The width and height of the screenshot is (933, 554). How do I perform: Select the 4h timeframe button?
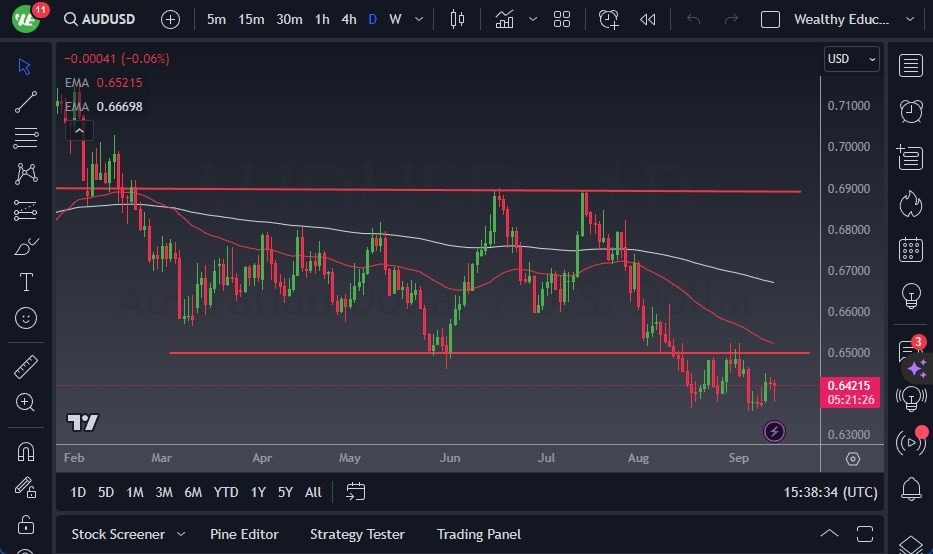tap(348, 19)
